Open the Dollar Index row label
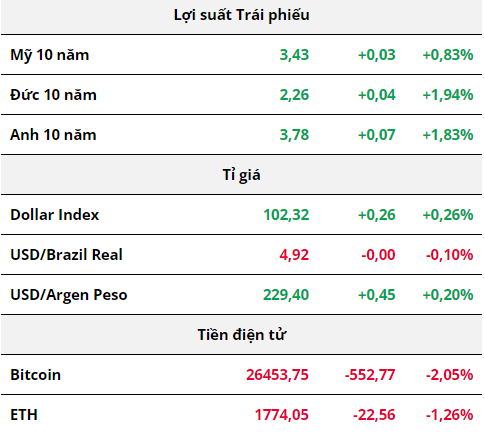The height and width of the screenshot is (434, 484). click(x=55, y=215)
